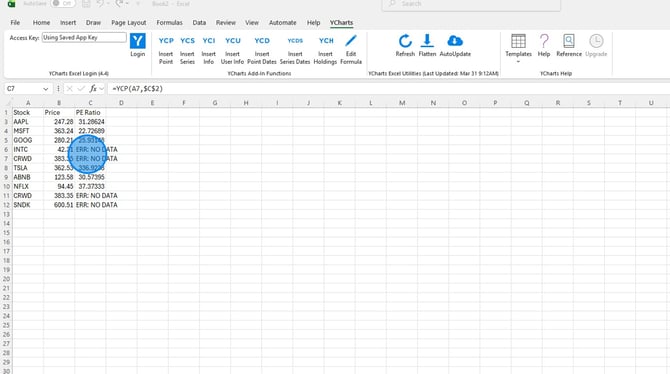Open the Templates dropdown arrow
670x374 pixels.
518,62
